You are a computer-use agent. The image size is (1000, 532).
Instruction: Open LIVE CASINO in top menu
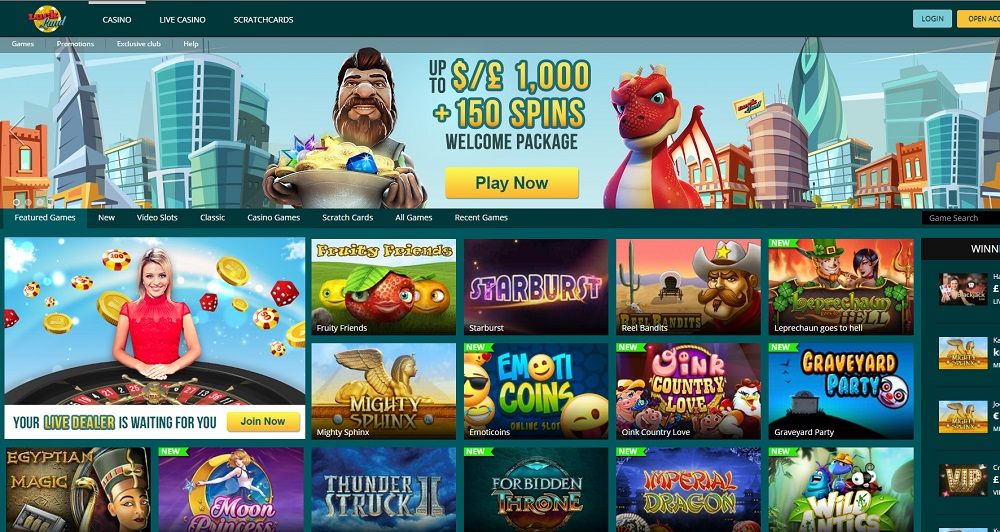click(x=182, y=20)
